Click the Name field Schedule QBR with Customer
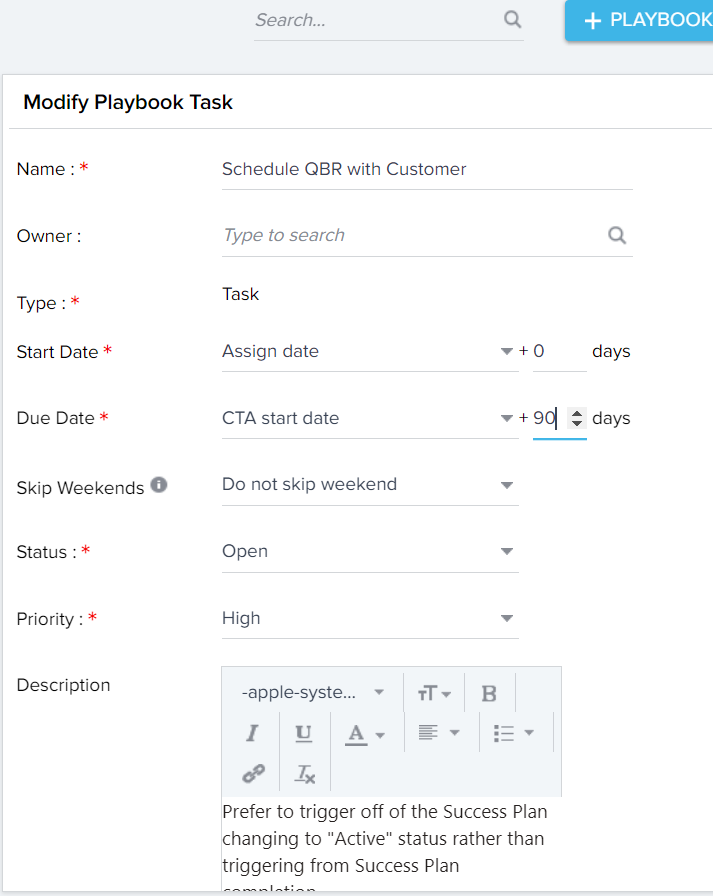The width and height of the screenshot is (713, 896). point(427,170)
